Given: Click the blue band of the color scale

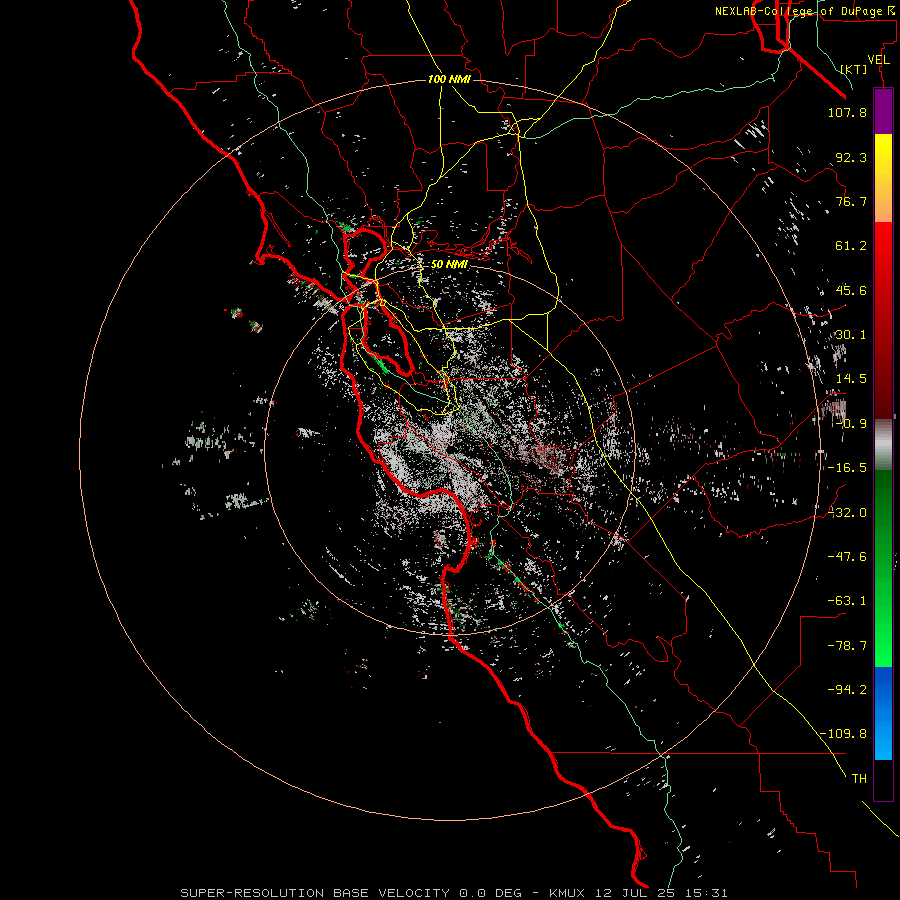Looking at the screenshot, I should coord(883,713).
